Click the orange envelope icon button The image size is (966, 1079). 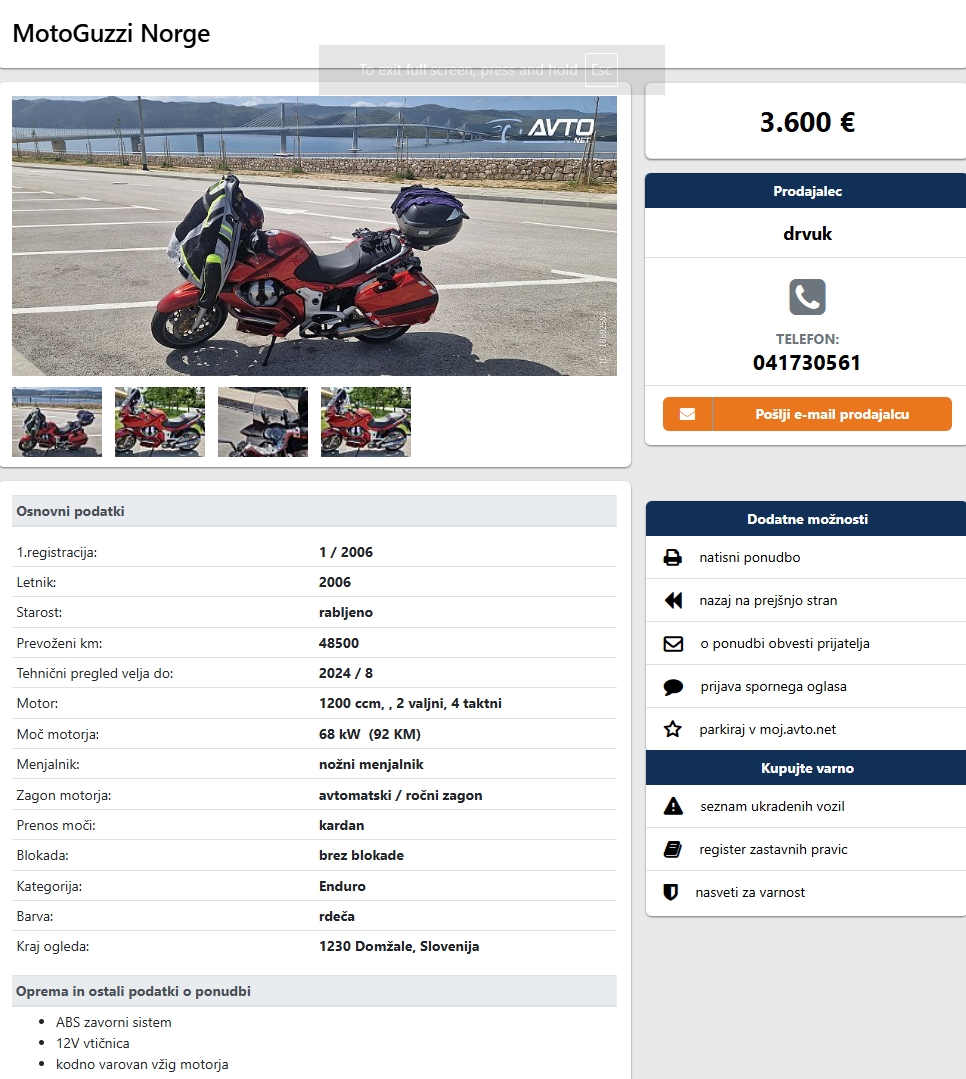[687, 414]
